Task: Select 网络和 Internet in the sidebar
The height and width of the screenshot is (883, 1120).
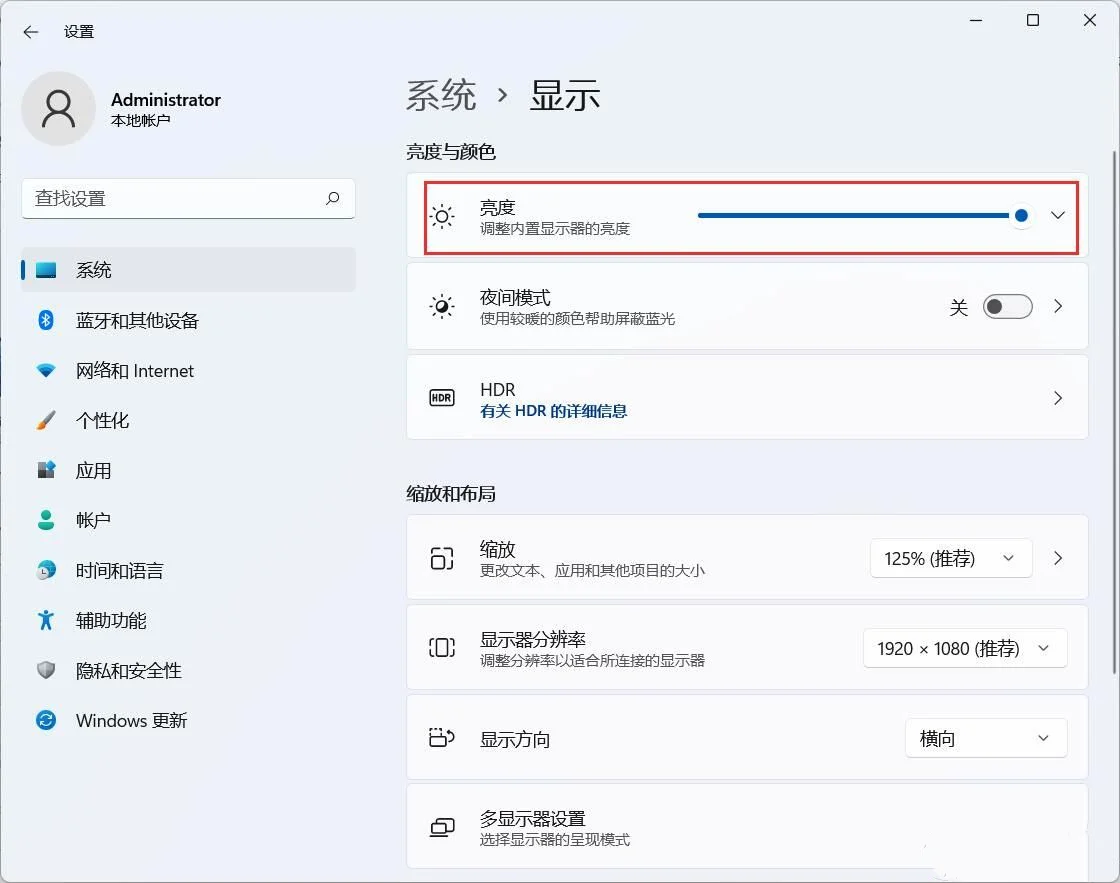Action: tap(189, 370)
